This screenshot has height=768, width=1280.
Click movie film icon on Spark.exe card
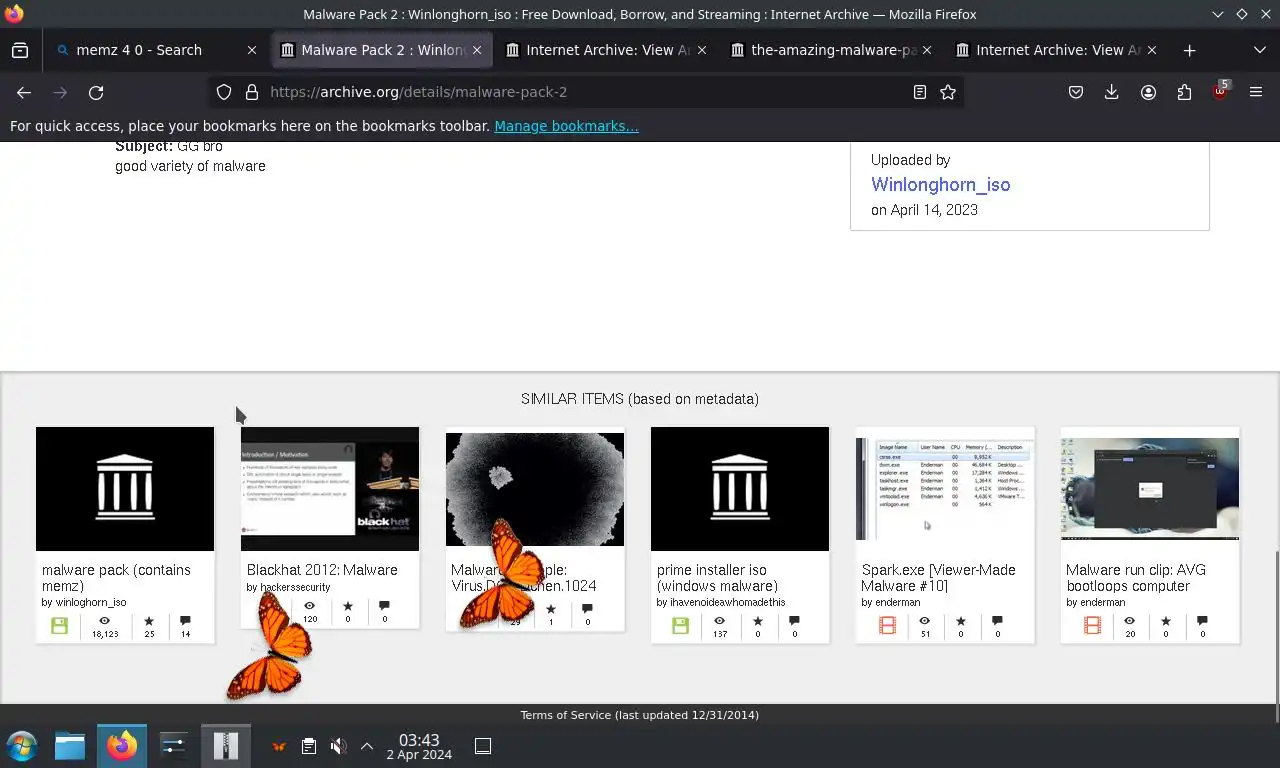[x=887, y=626]
